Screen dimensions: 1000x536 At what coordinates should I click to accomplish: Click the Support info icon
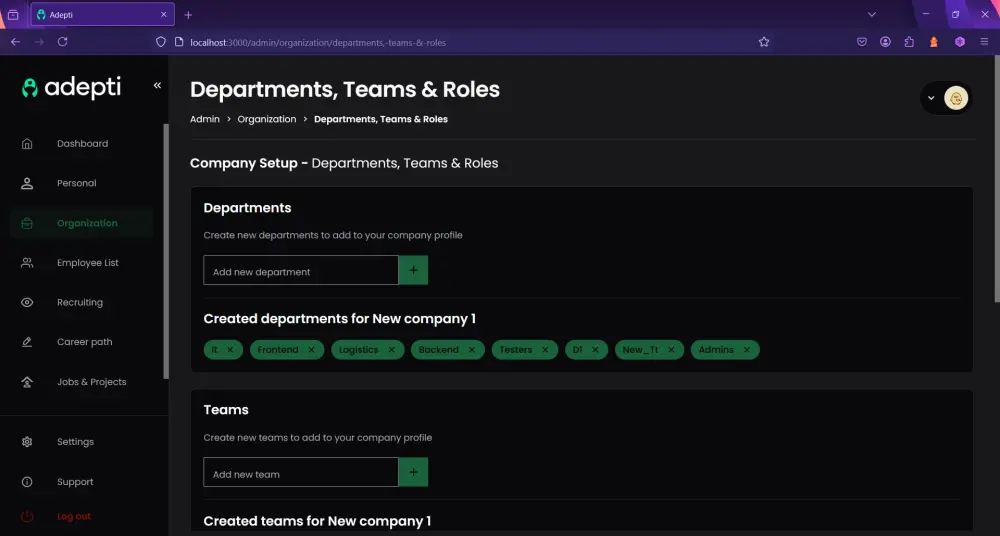[27, 482]
